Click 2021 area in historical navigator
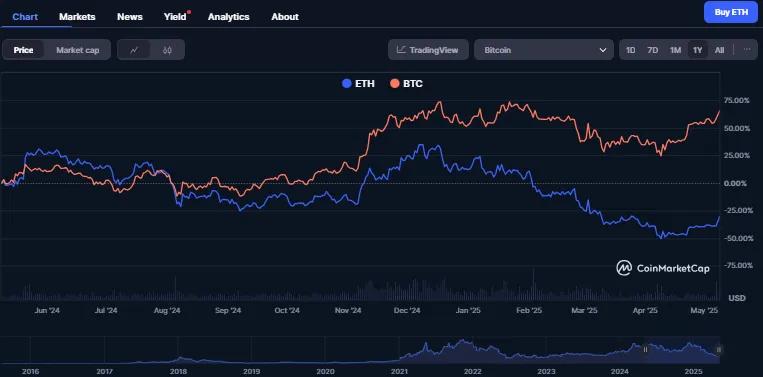Viewport: 763px width, 377px height. 400,371
